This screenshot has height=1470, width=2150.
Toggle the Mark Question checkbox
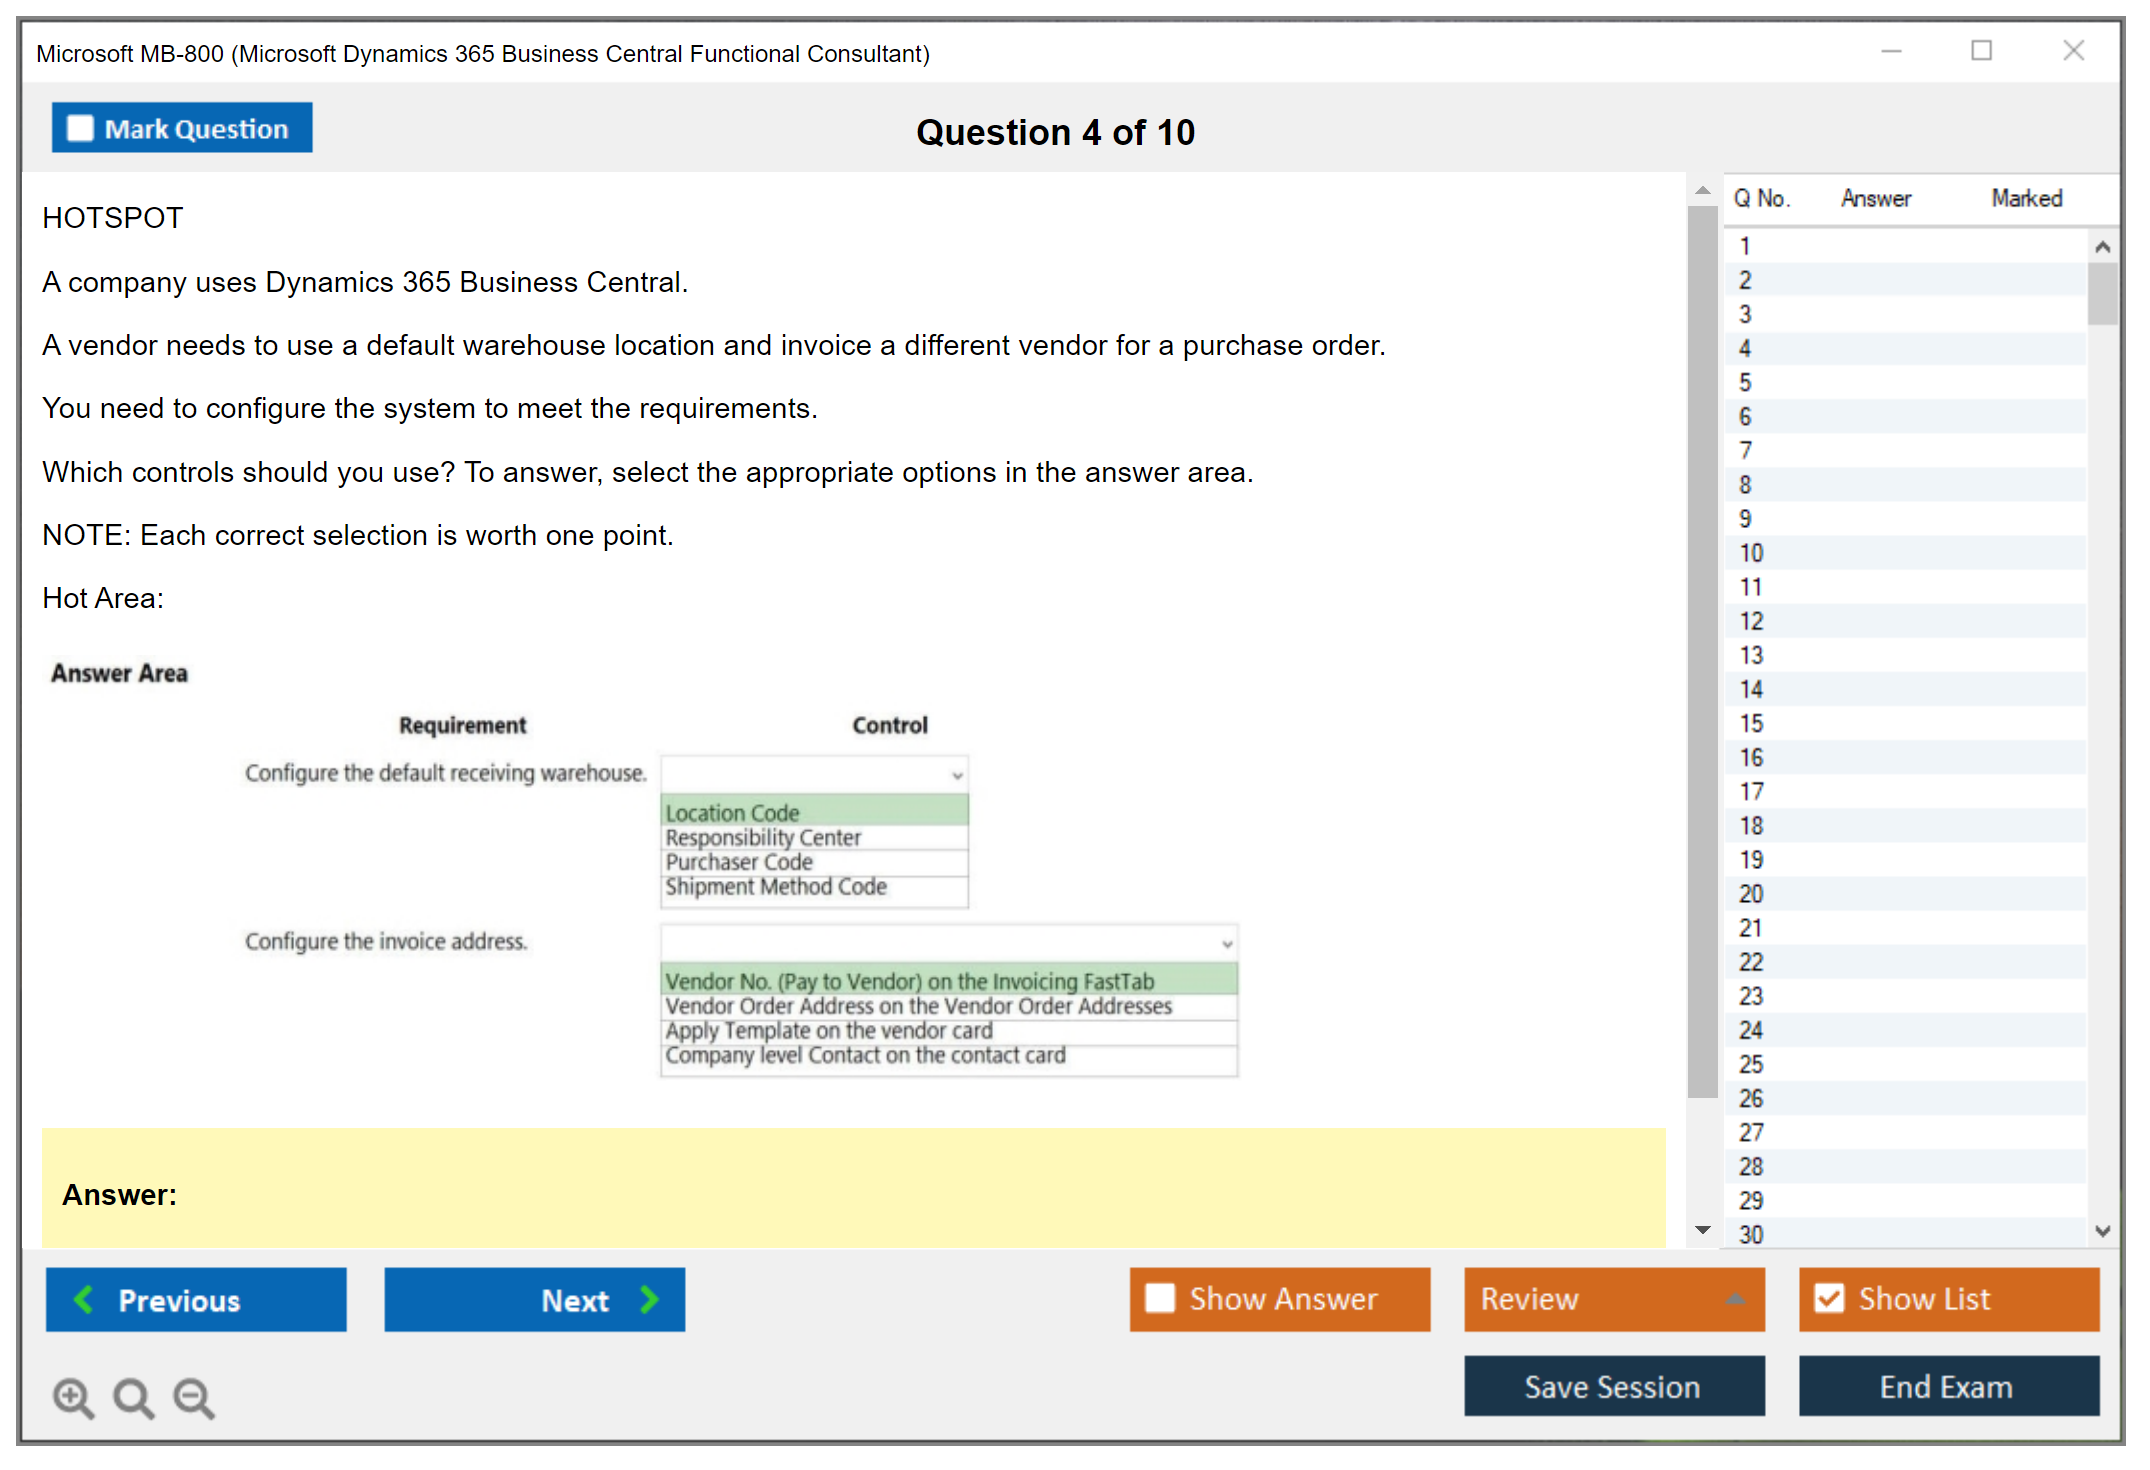click(80, 129)
